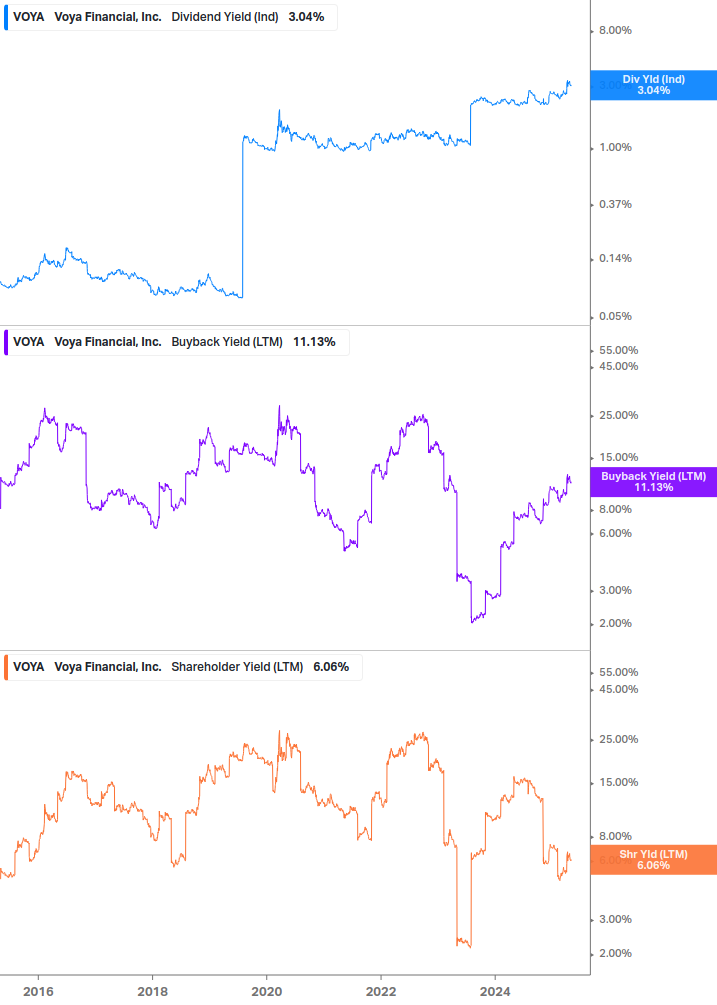Click the Buyback Yield (LTM) legend label

click(227, 342)
